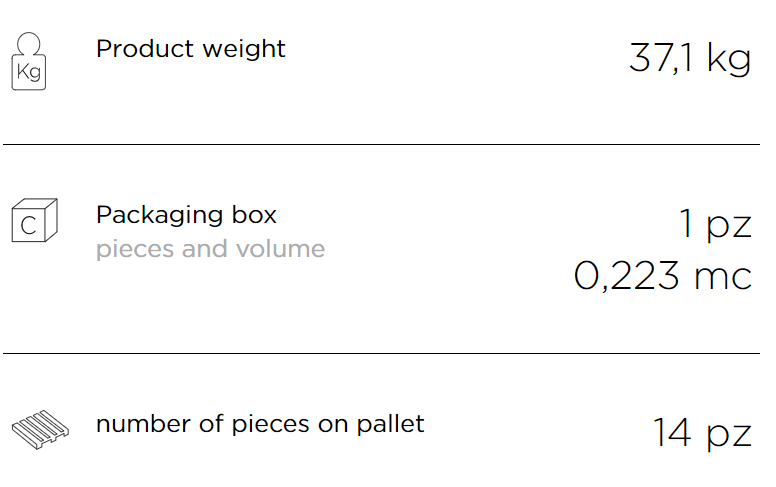Click the number of pieces on pallet label

click(260, 424)
